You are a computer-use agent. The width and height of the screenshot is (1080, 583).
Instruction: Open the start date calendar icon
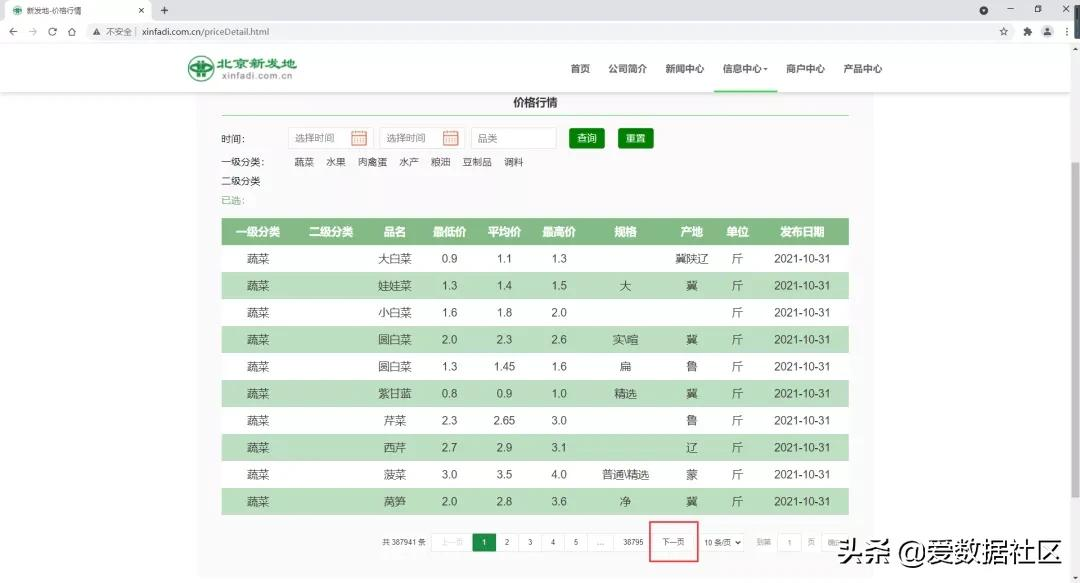359,138
